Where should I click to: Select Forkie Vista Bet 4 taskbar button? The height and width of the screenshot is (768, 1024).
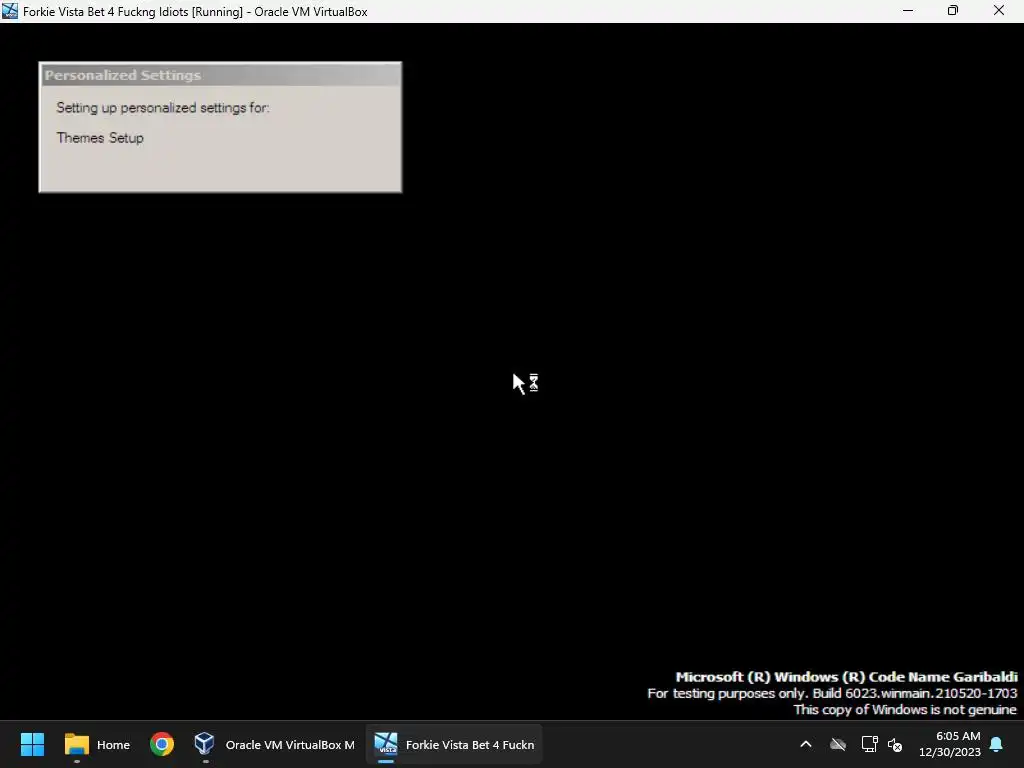454,744
